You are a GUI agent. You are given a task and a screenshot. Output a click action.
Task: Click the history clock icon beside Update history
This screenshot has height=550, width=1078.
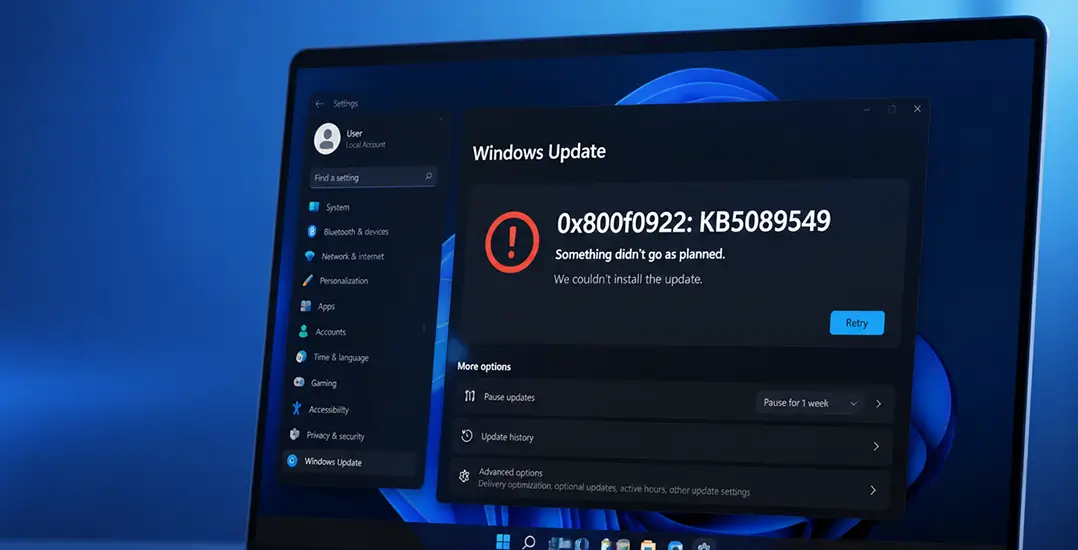pos(467,436)
